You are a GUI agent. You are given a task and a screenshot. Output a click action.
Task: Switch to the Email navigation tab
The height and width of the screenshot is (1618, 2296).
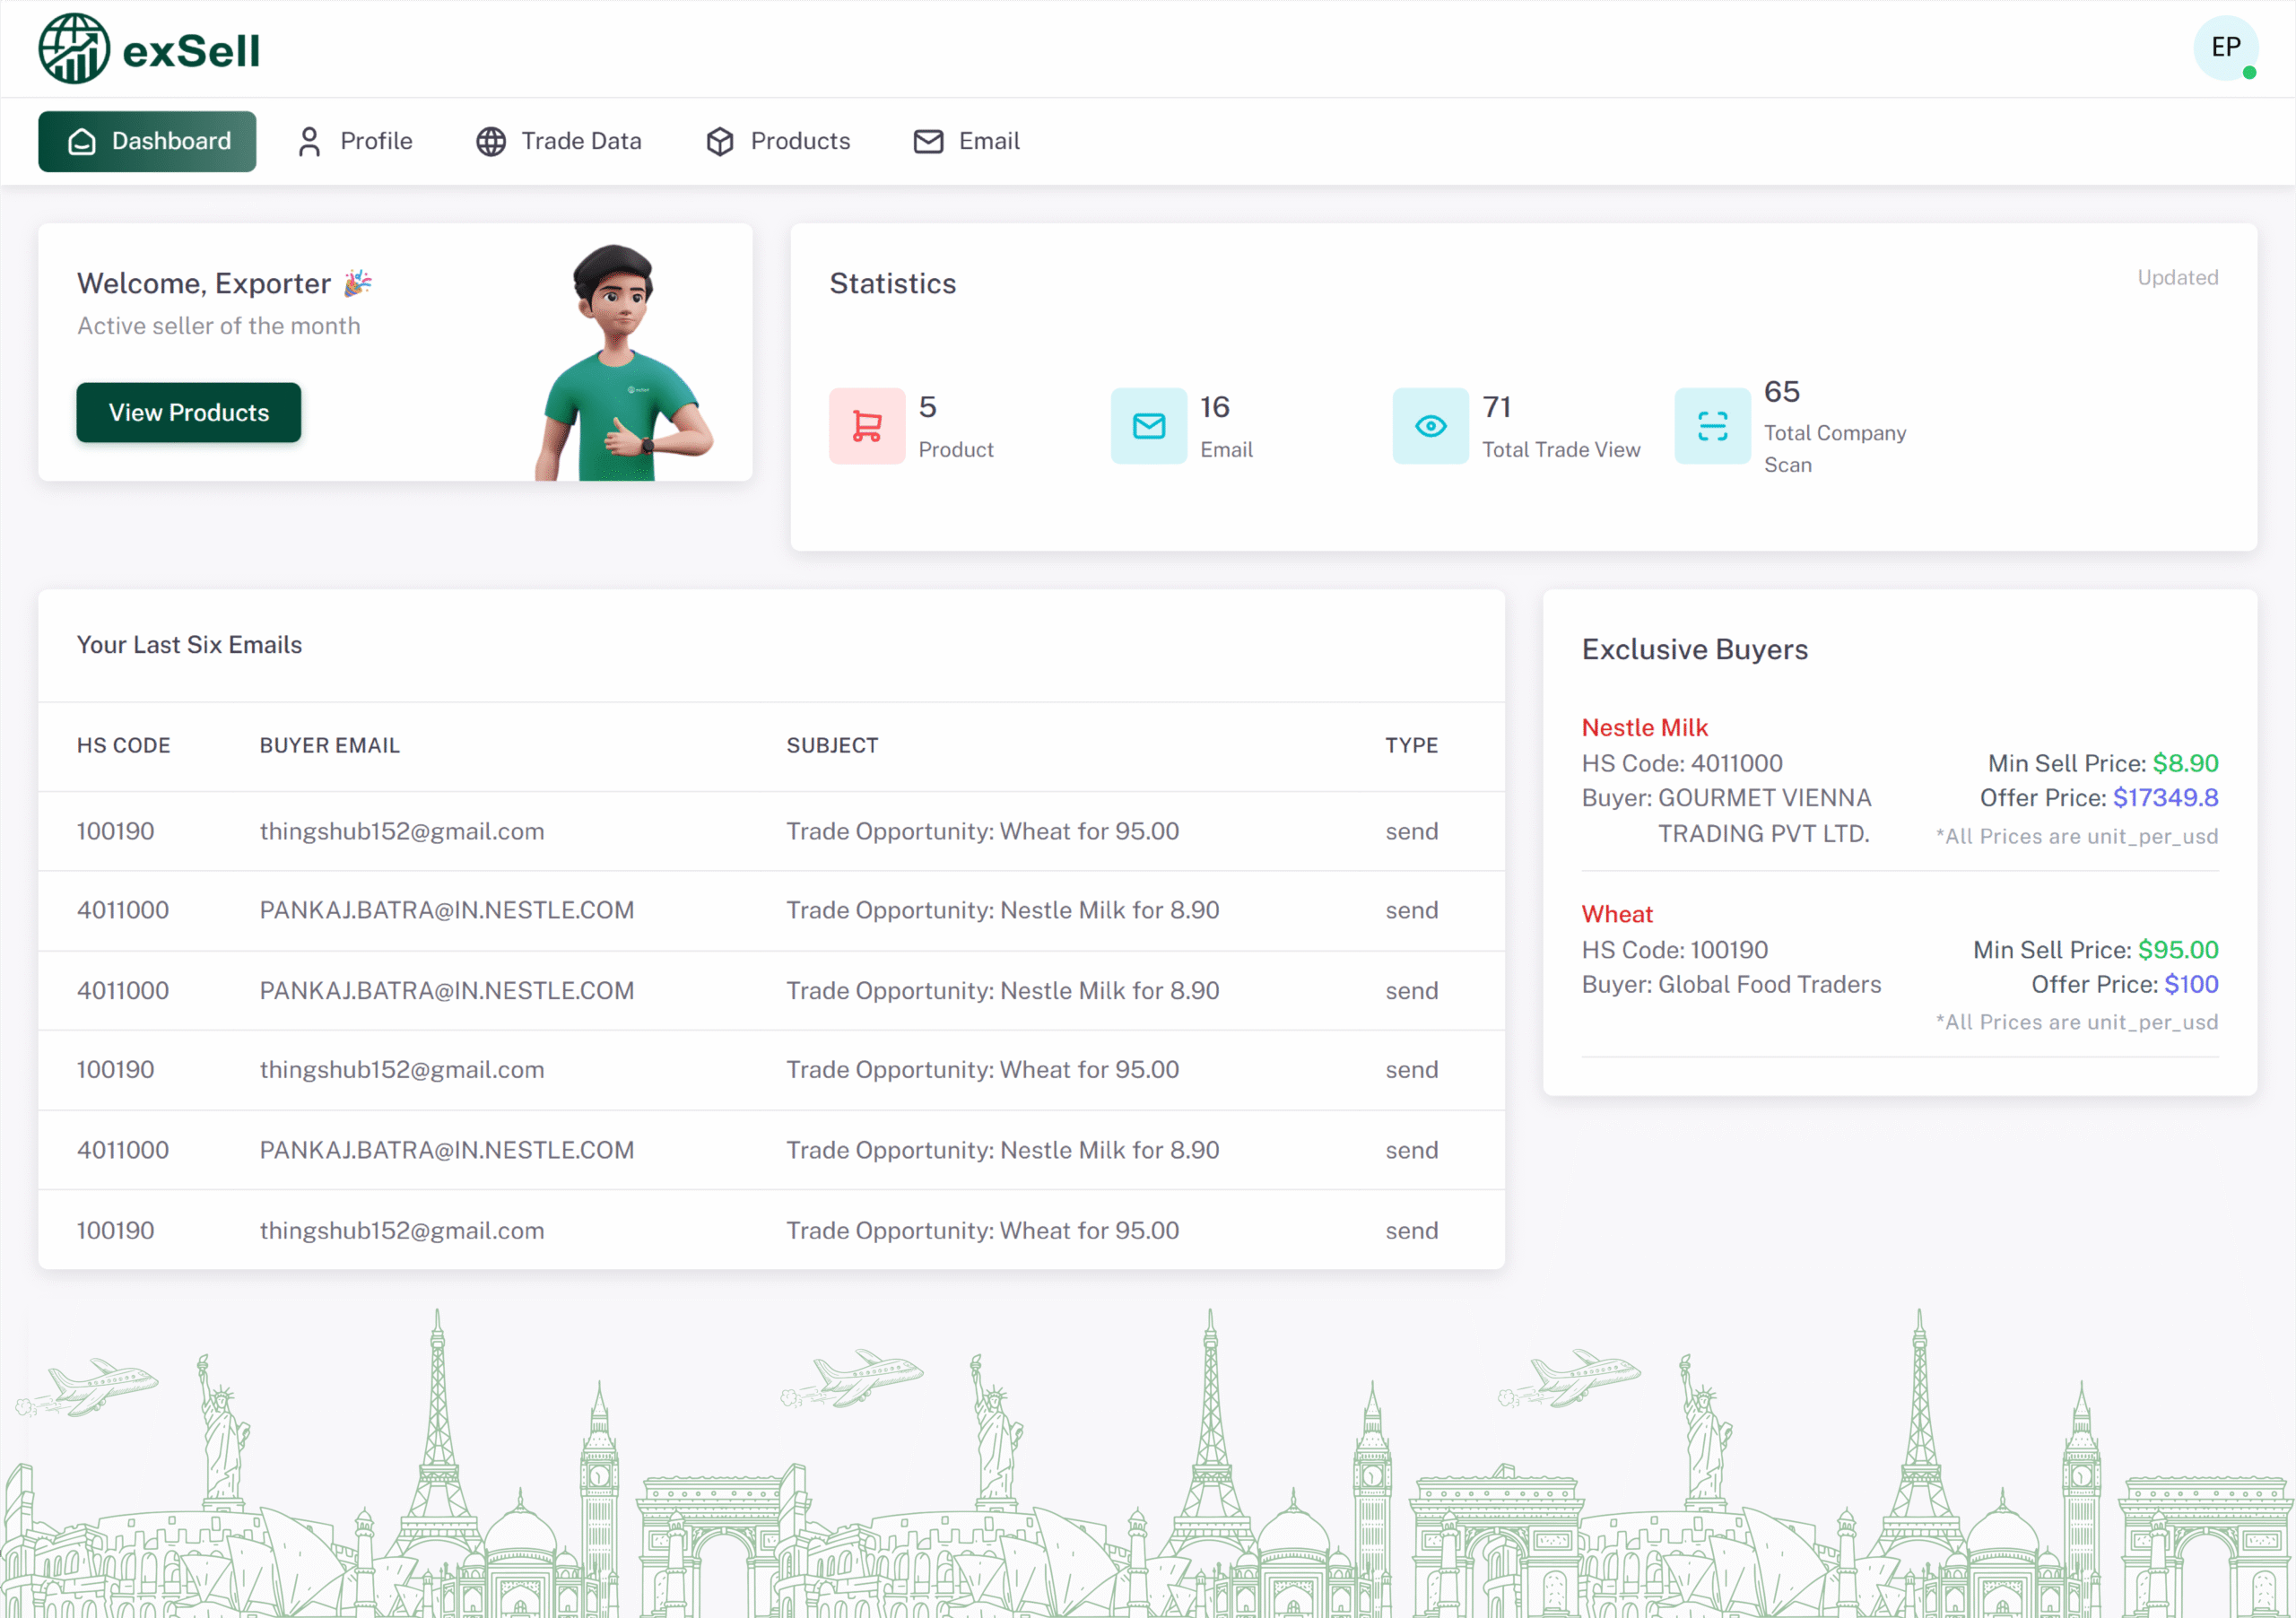966,142
